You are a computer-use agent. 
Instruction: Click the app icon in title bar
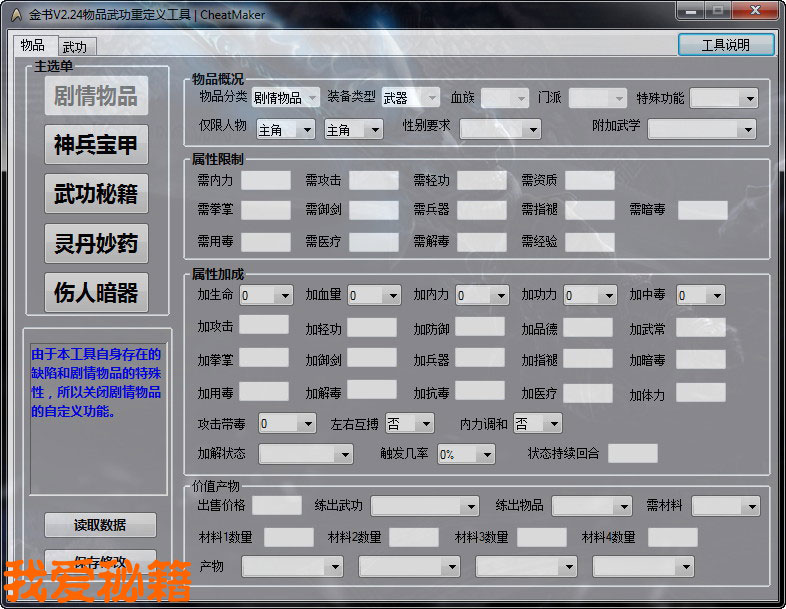16,14
